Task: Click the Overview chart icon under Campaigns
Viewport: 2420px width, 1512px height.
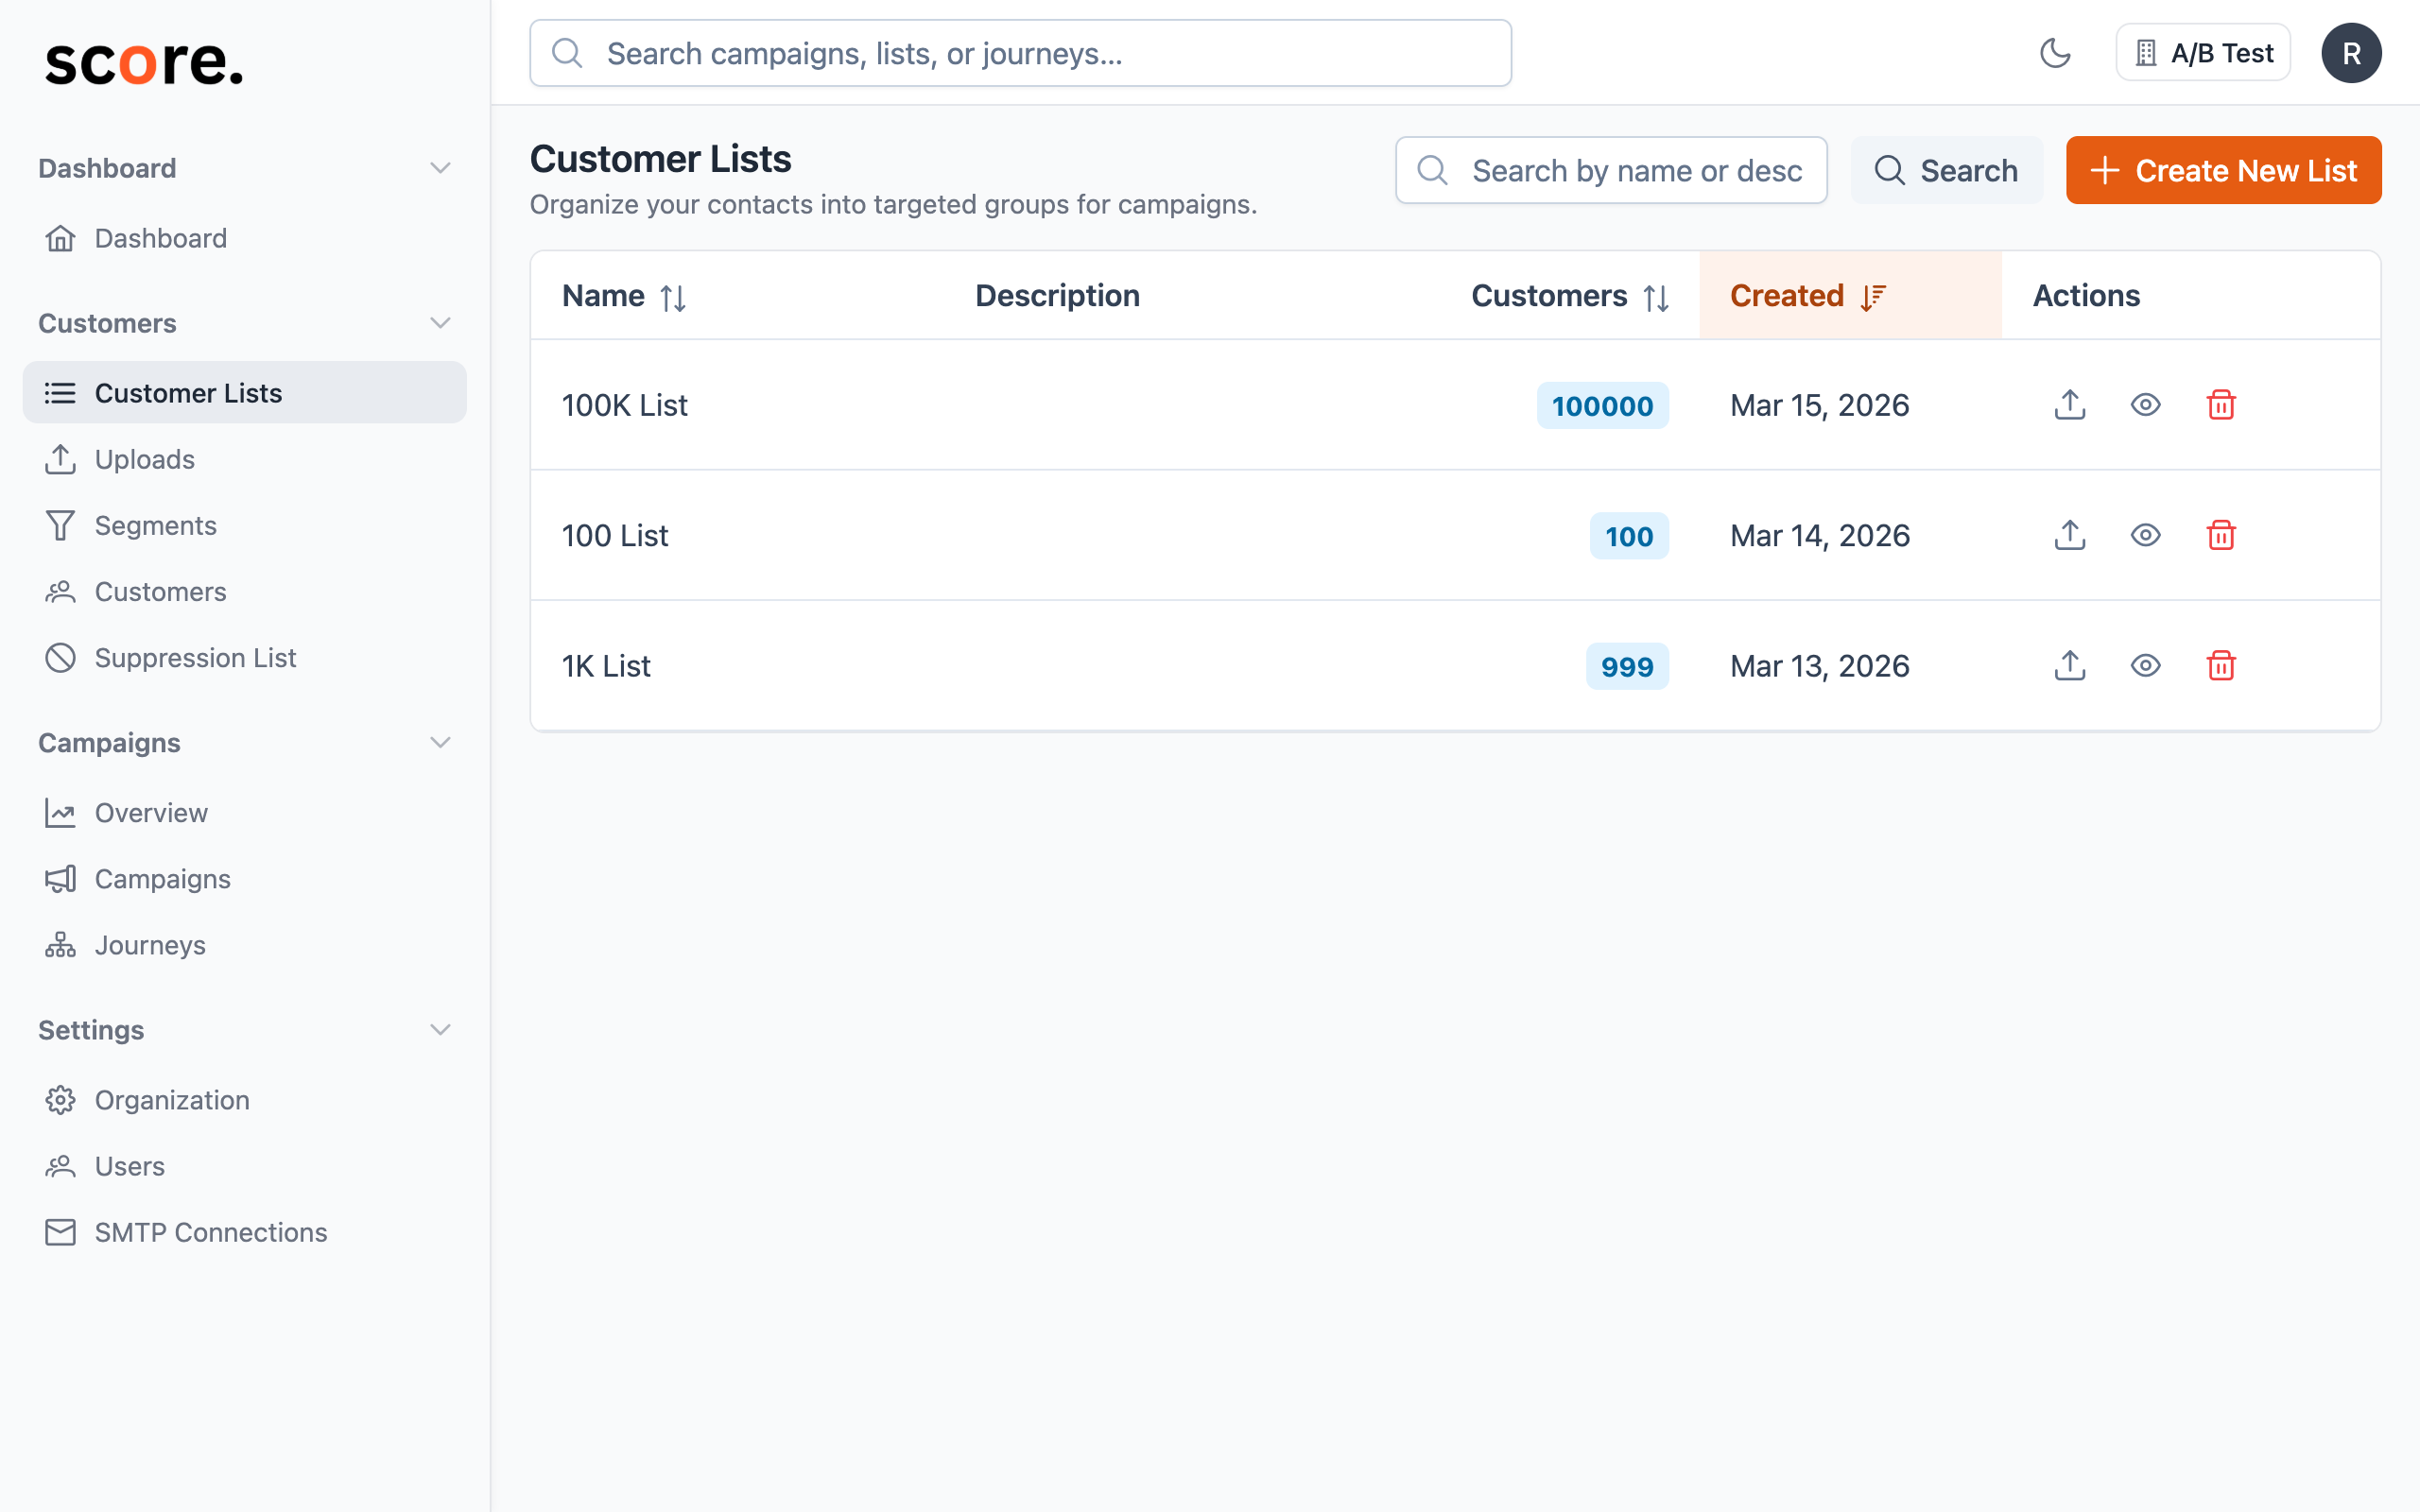Action: [60, 812]
